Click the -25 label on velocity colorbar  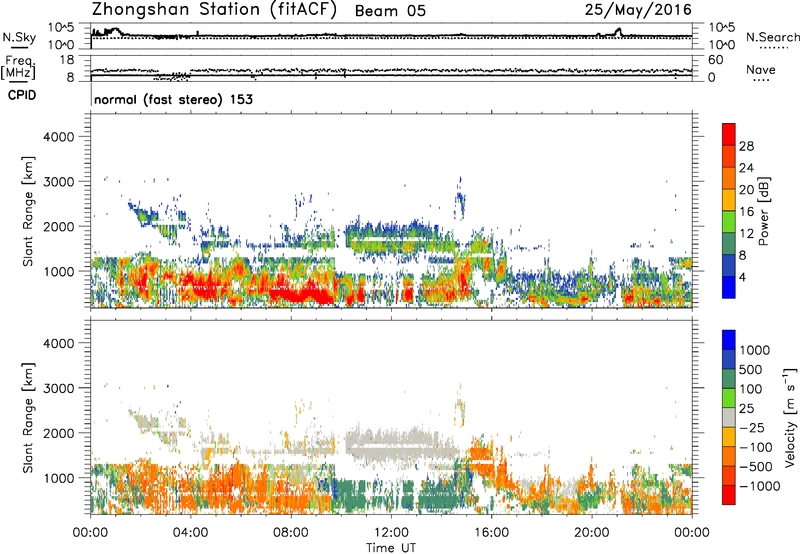click(x=752, y=428)
